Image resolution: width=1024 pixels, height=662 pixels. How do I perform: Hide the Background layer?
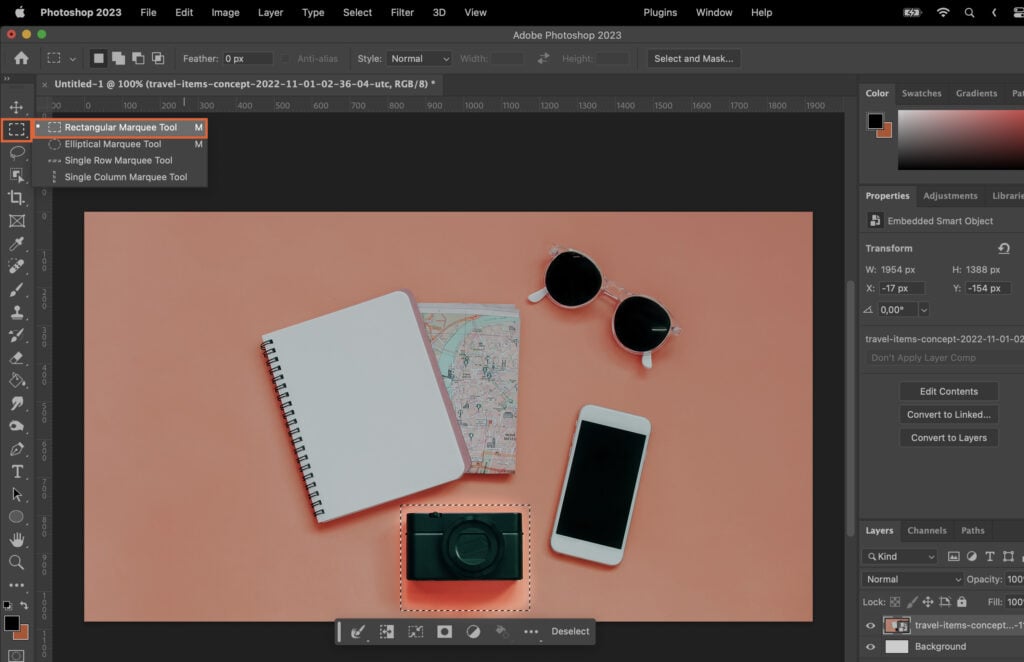click(x=870, y=646)
